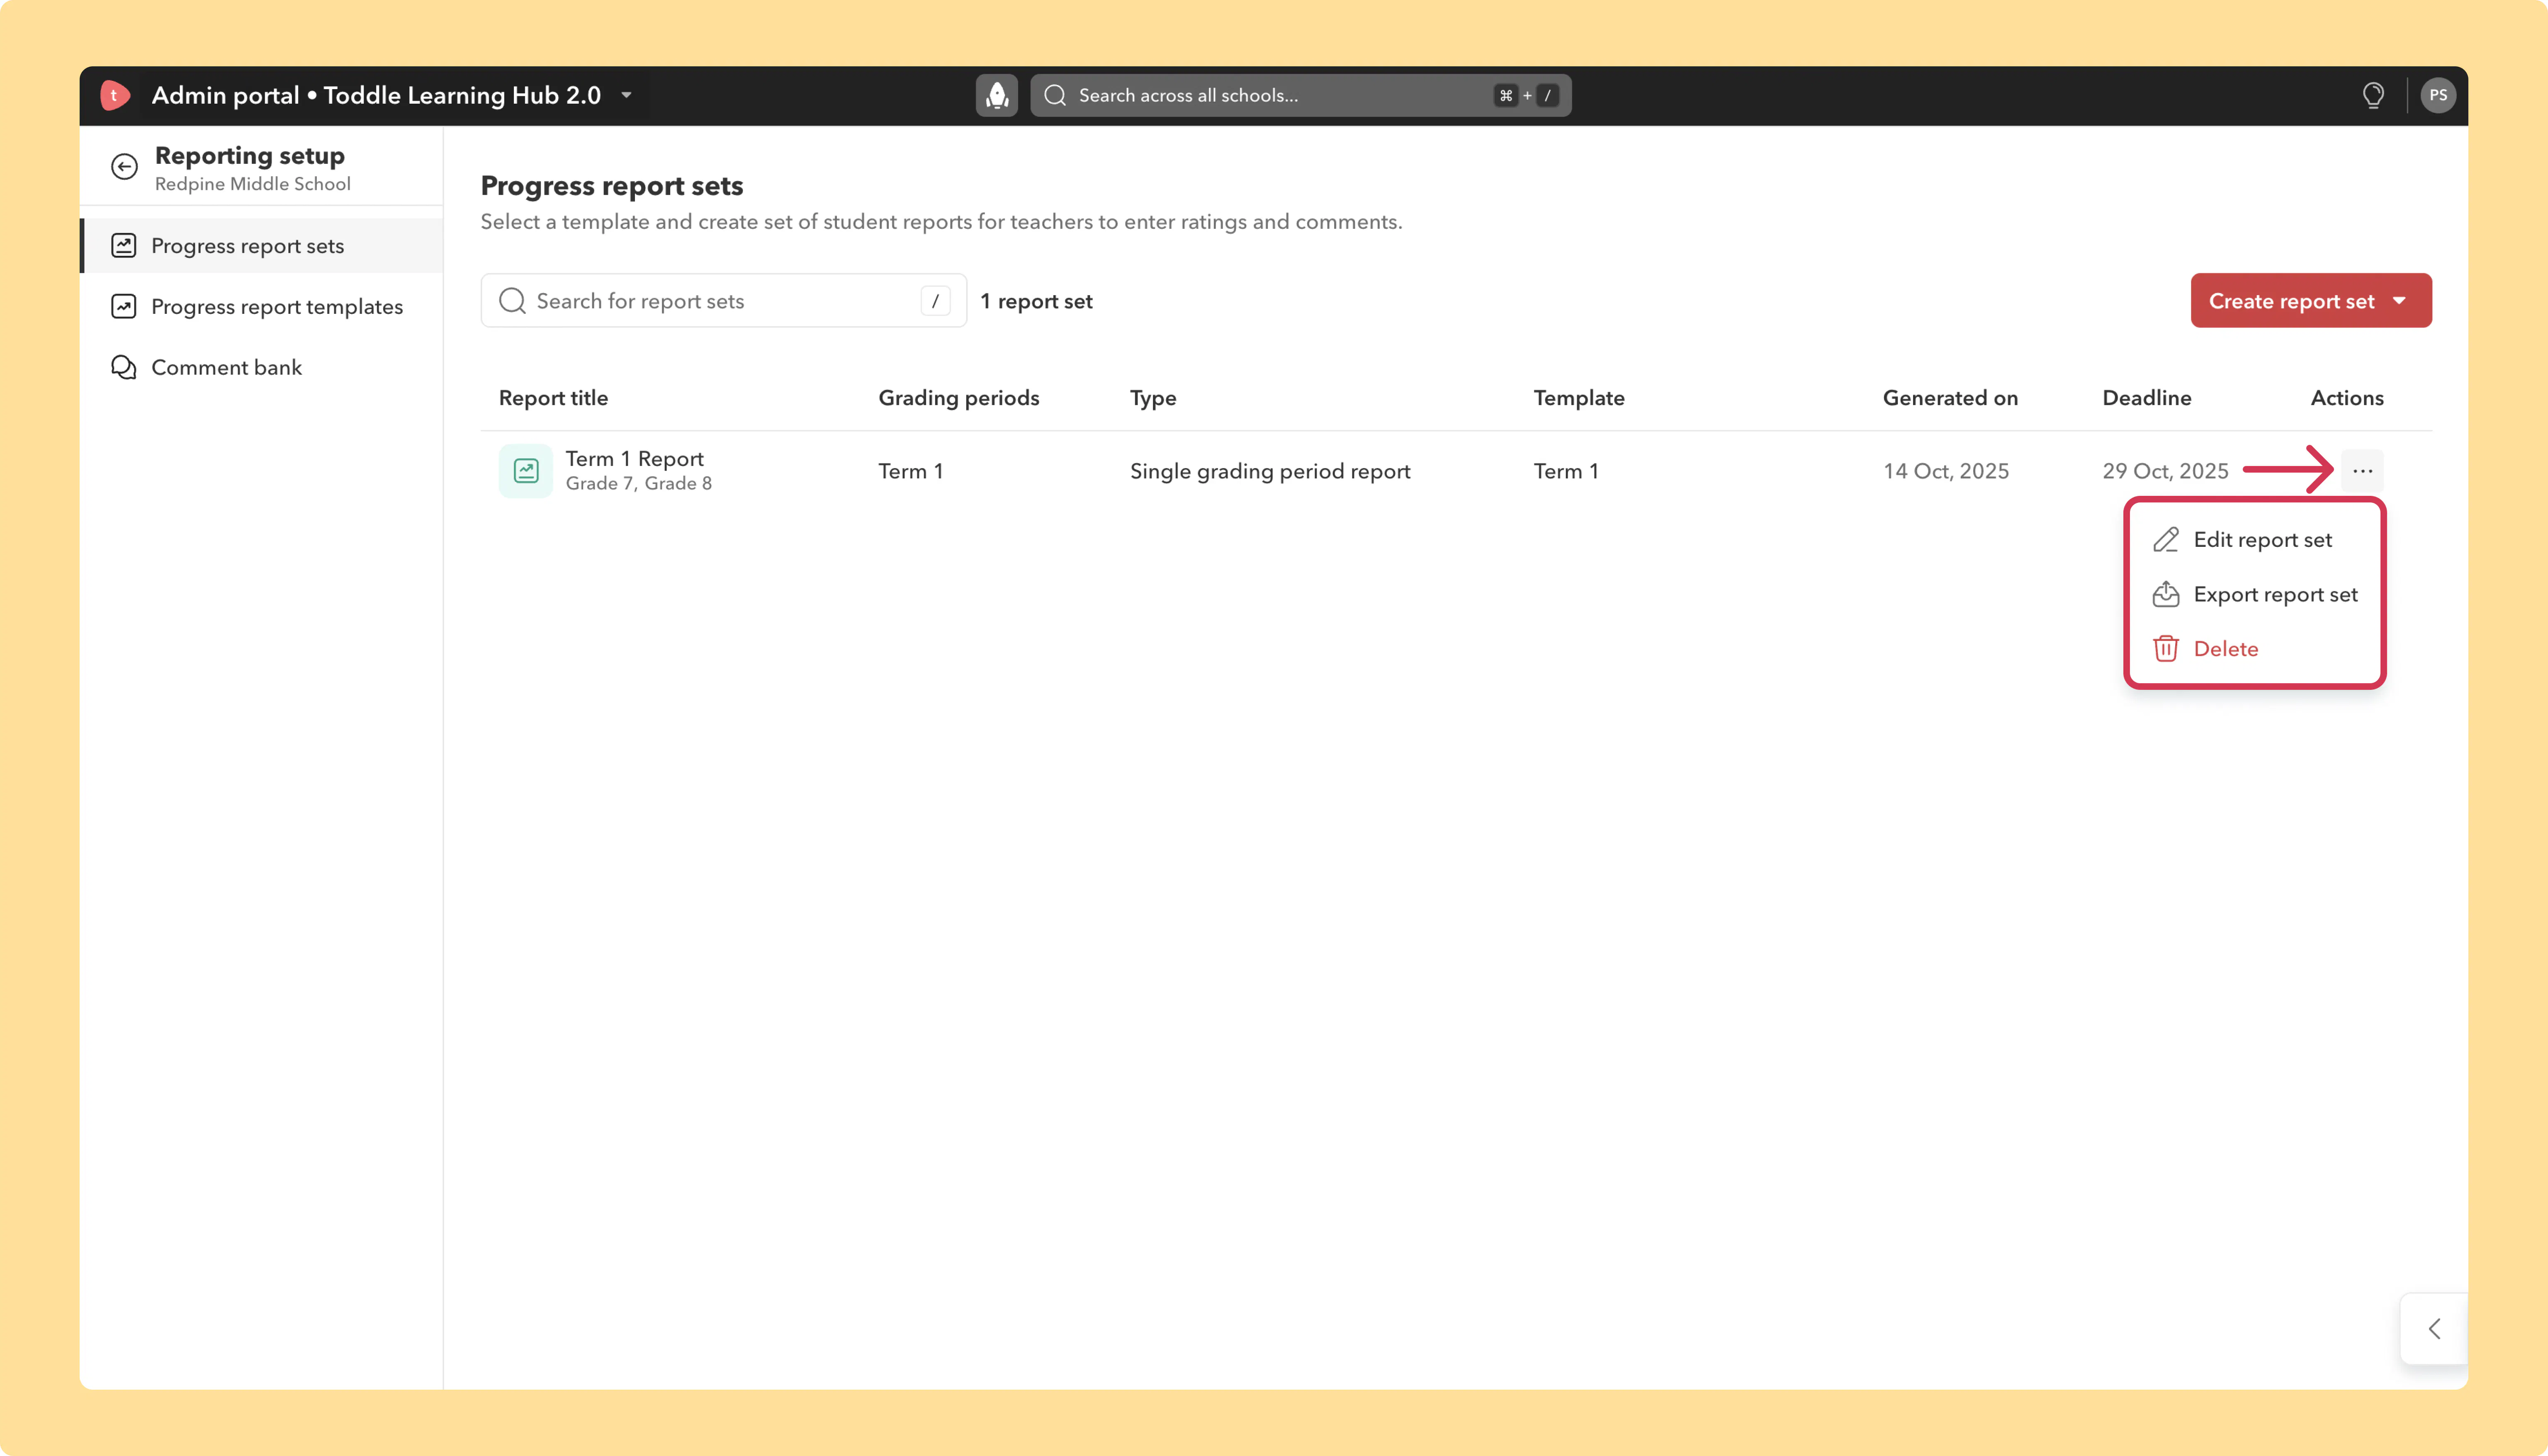The width and height of the screenshot is (2548, 1456).
Task: Select Edit report set from the menu
Action: pos(2255,540)
